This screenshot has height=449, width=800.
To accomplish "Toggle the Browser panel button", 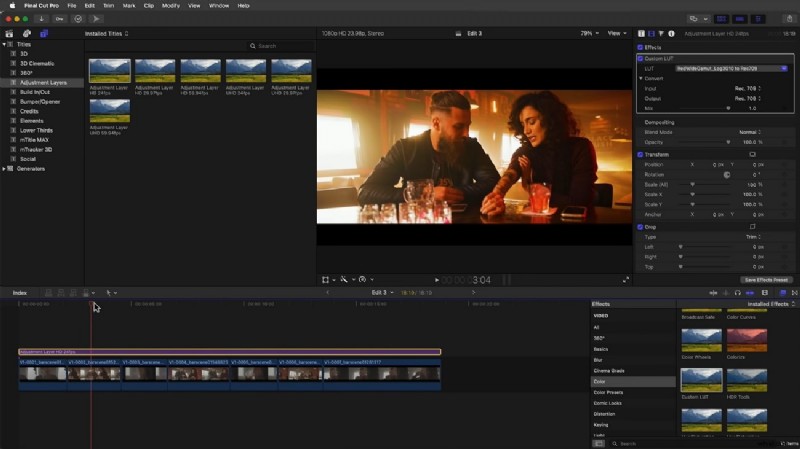I will click(x=721, y=19).
